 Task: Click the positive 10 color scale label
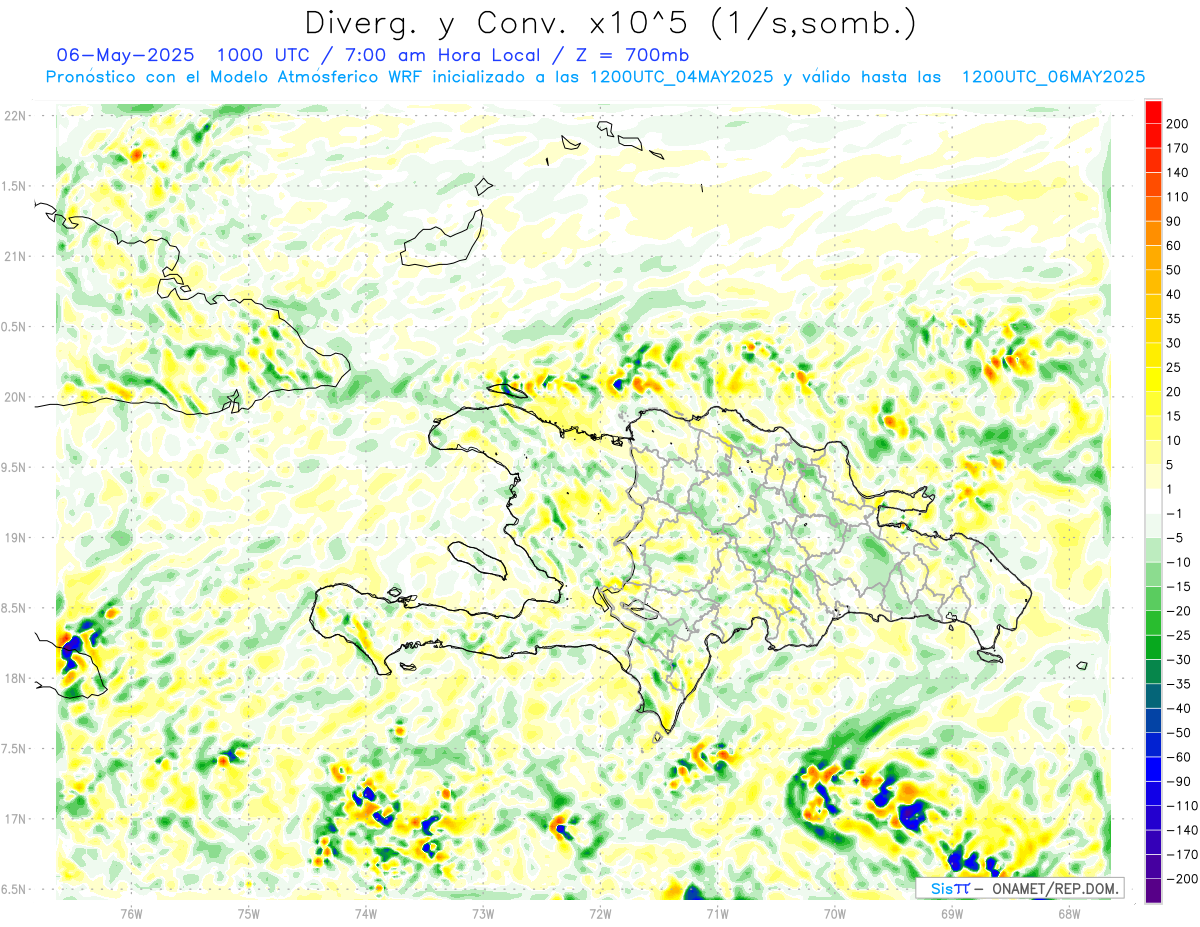1174,441
